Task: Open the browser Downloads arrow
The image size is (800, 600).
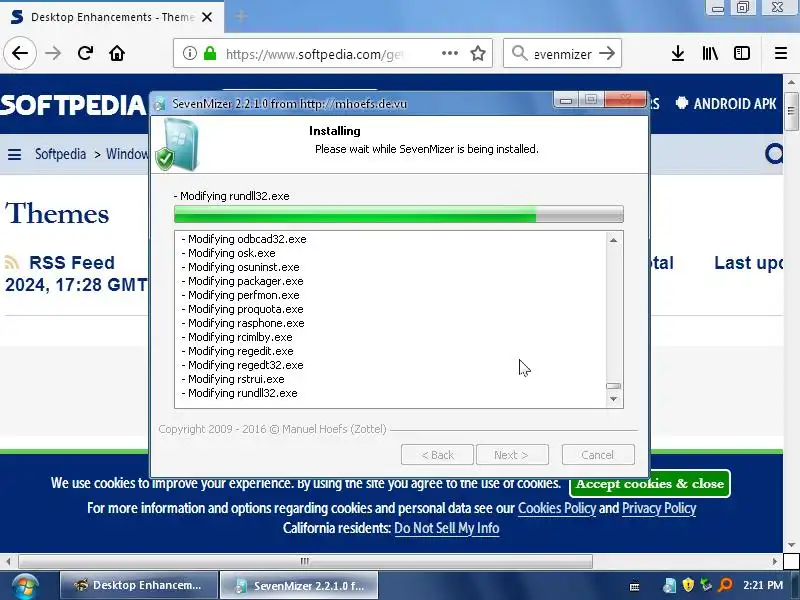Action: coord(678,53)
